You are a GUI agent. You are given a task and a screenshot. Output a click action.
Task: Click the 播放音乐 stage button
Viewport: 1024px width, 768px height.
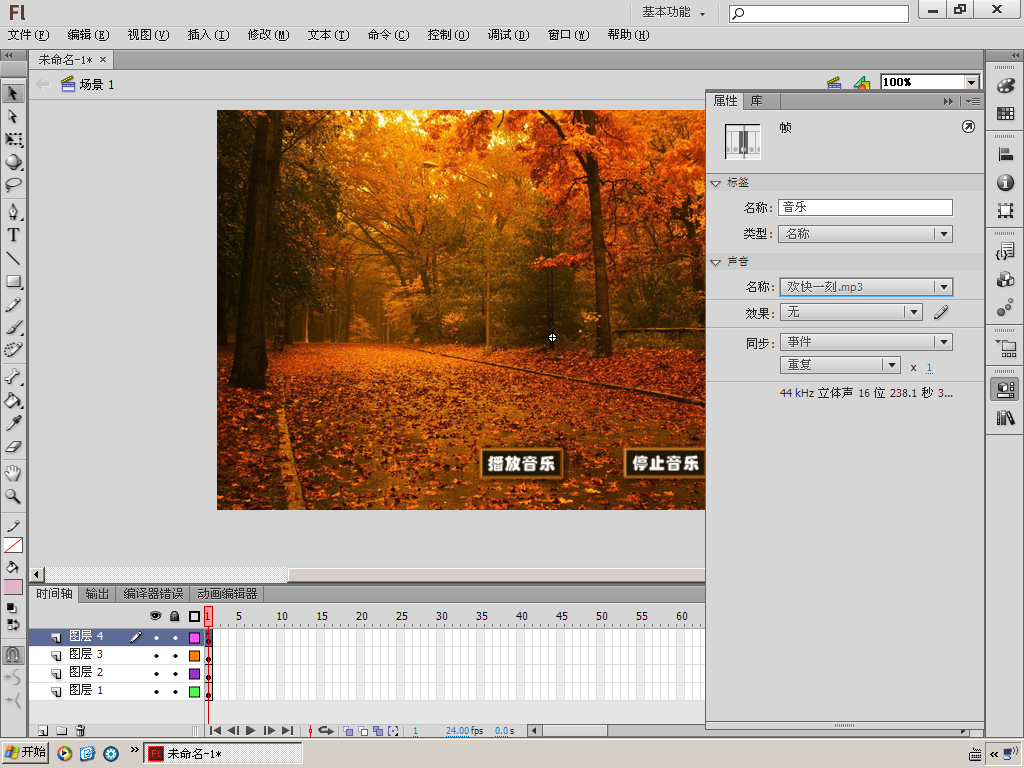[x=521, y=464]
